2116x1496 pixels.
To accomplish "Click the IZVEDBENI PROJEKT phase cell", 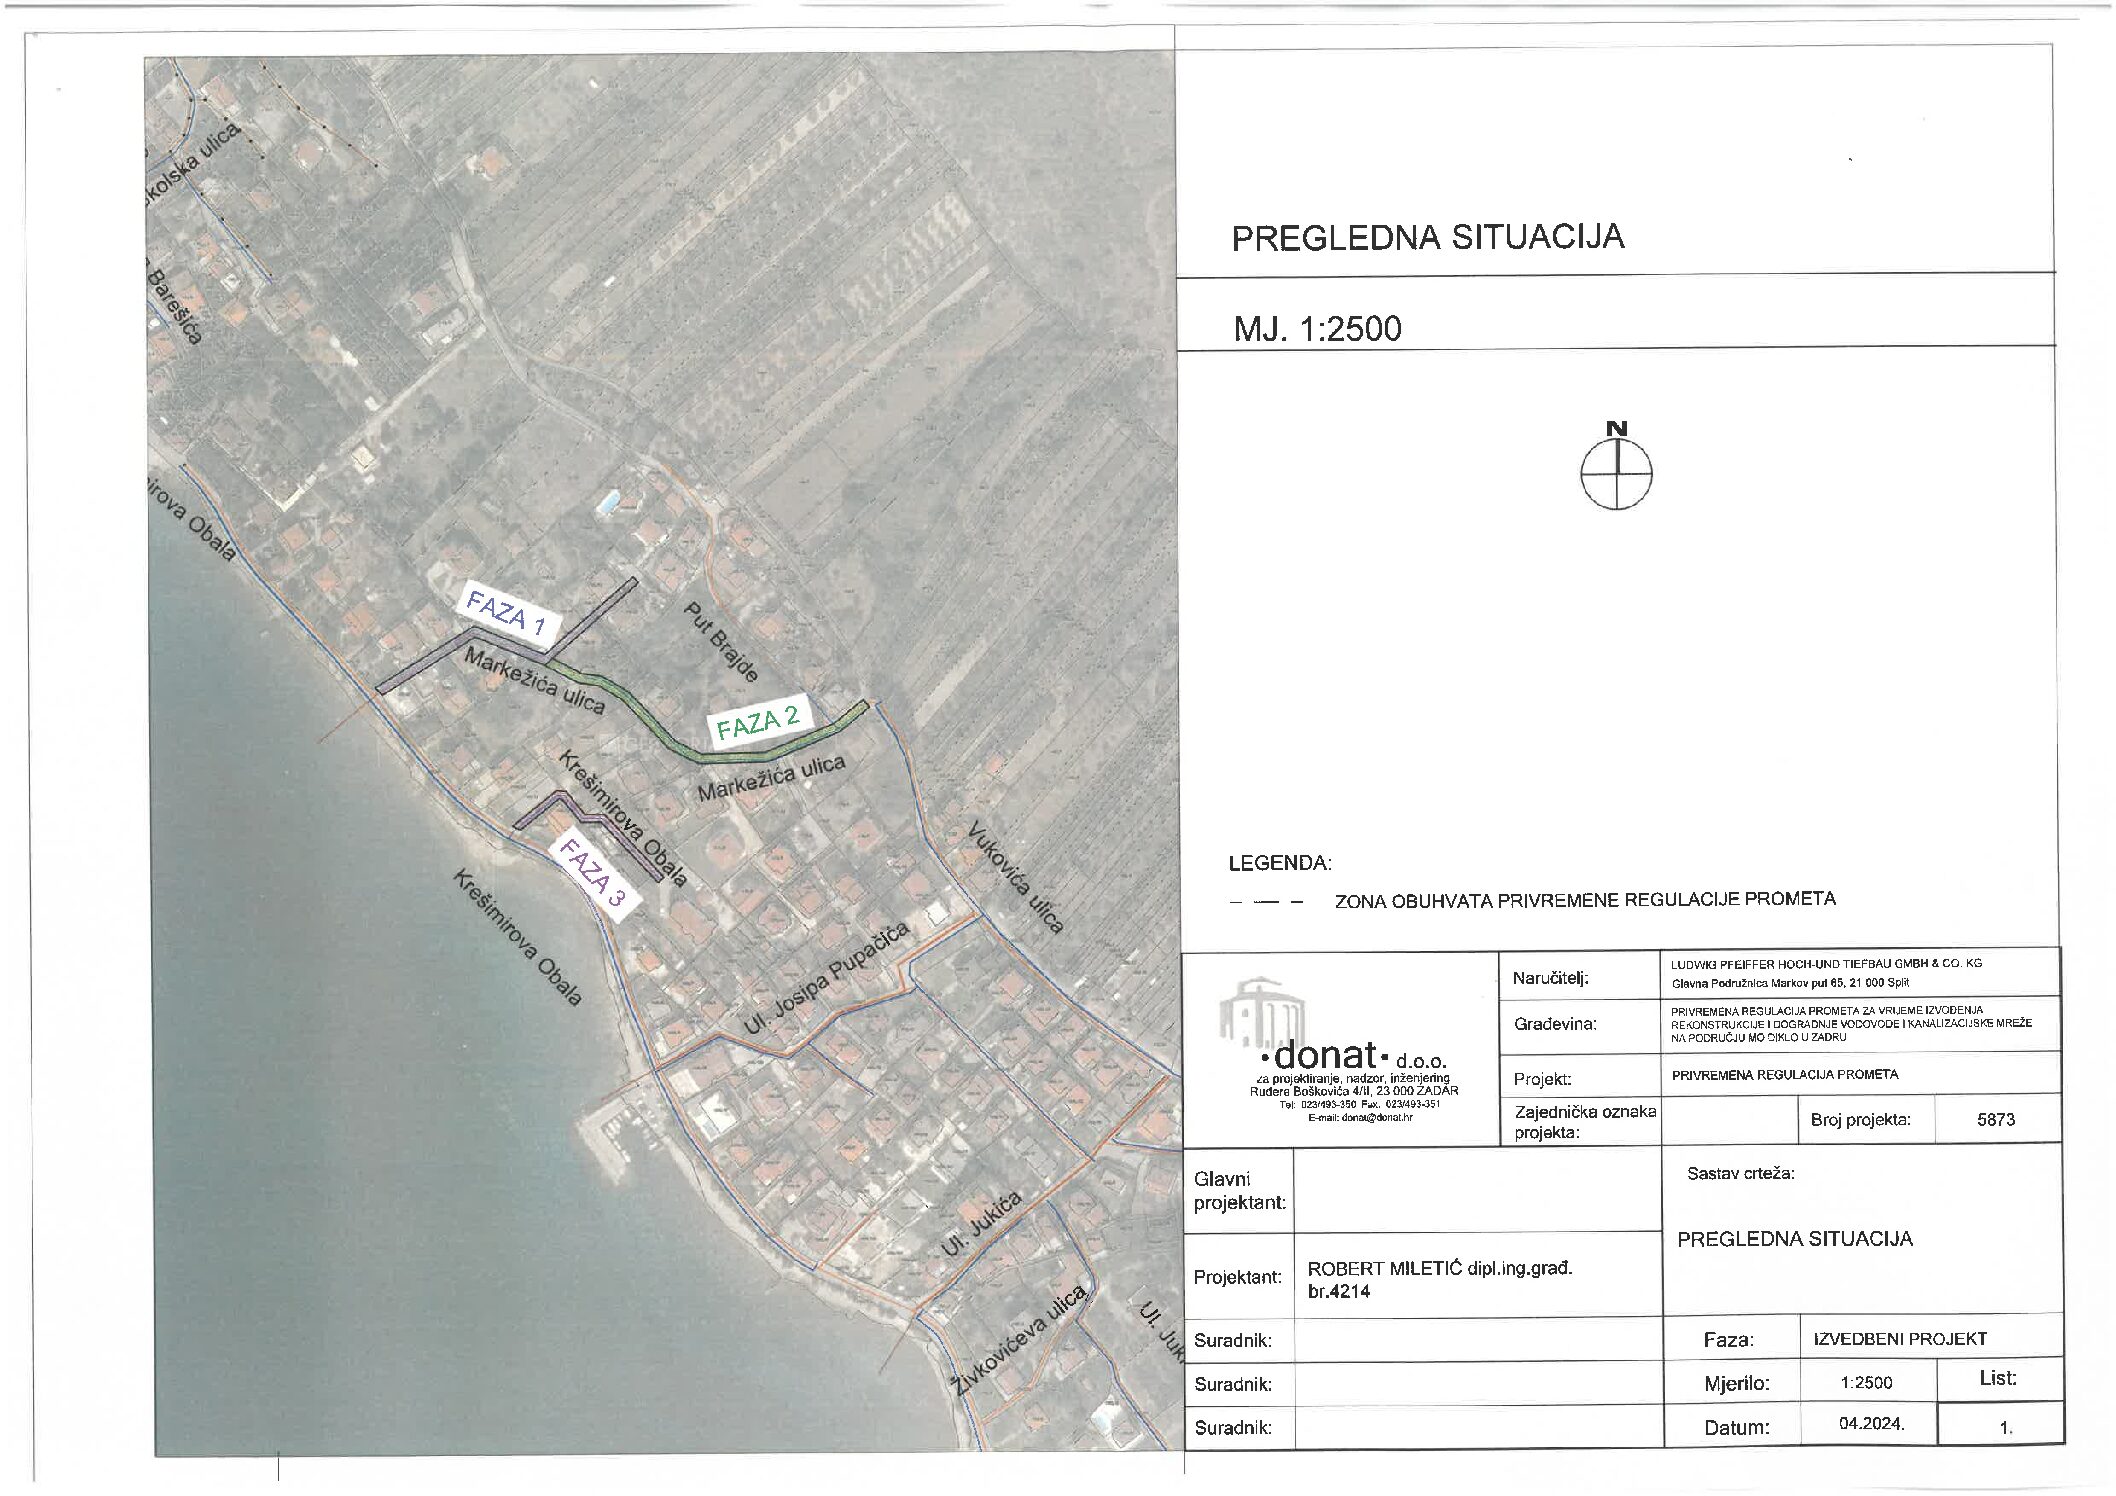I will (x=1899, y=1339).
